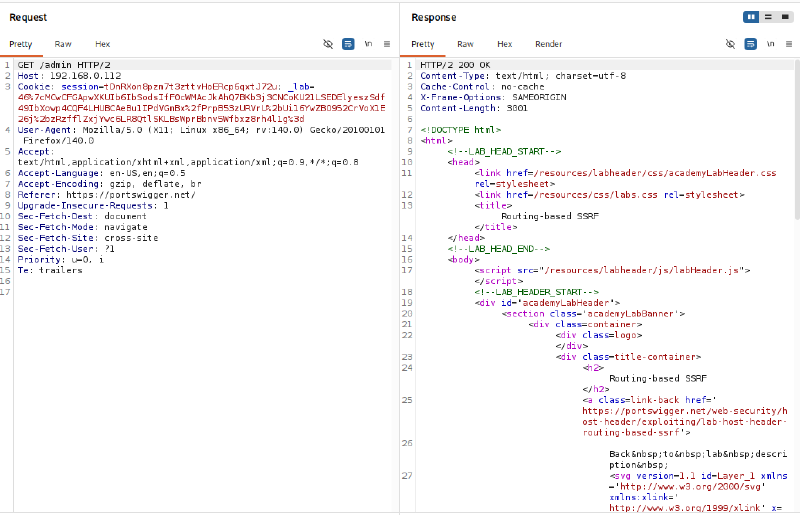Click the LAB_HEAD_START comment line
This screenshot has width=800, height=515.
504,151
